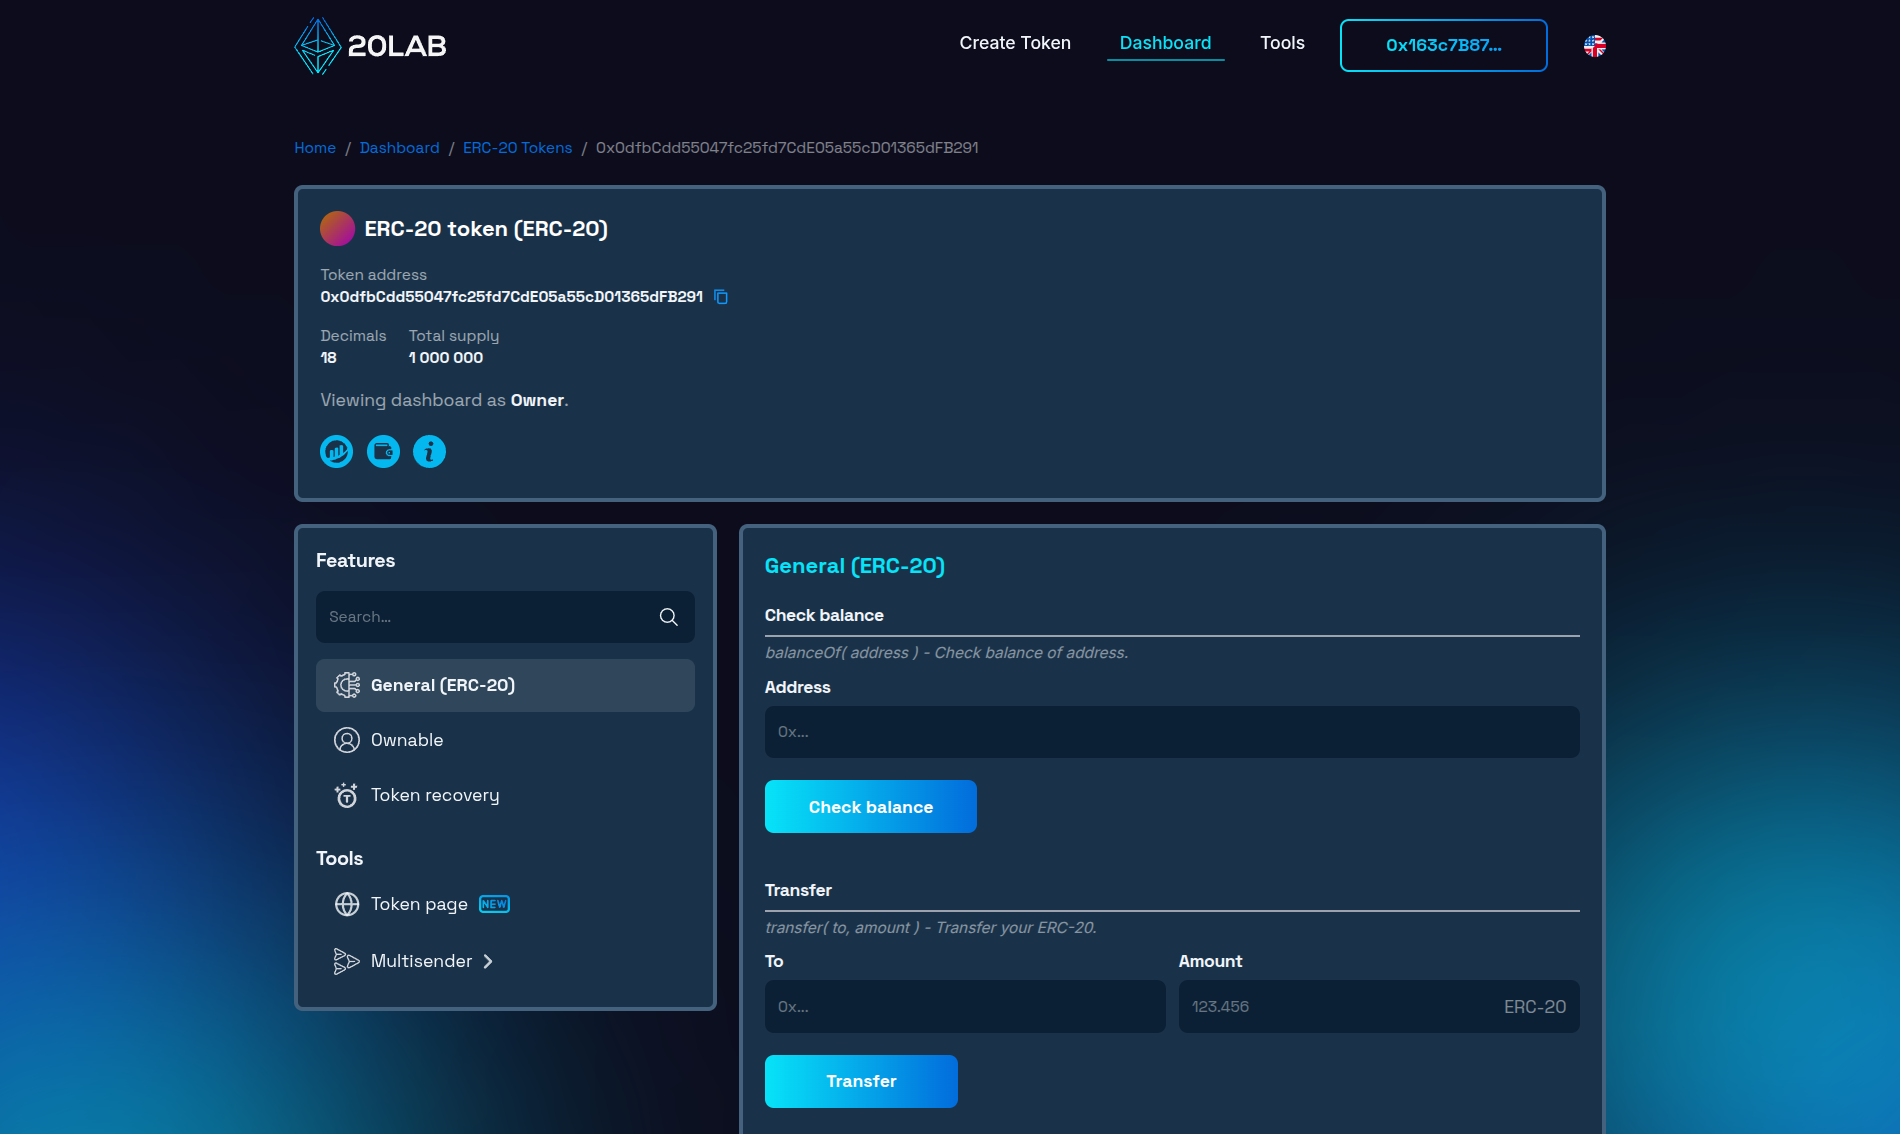Open Create Token menu

(1015, 43)
